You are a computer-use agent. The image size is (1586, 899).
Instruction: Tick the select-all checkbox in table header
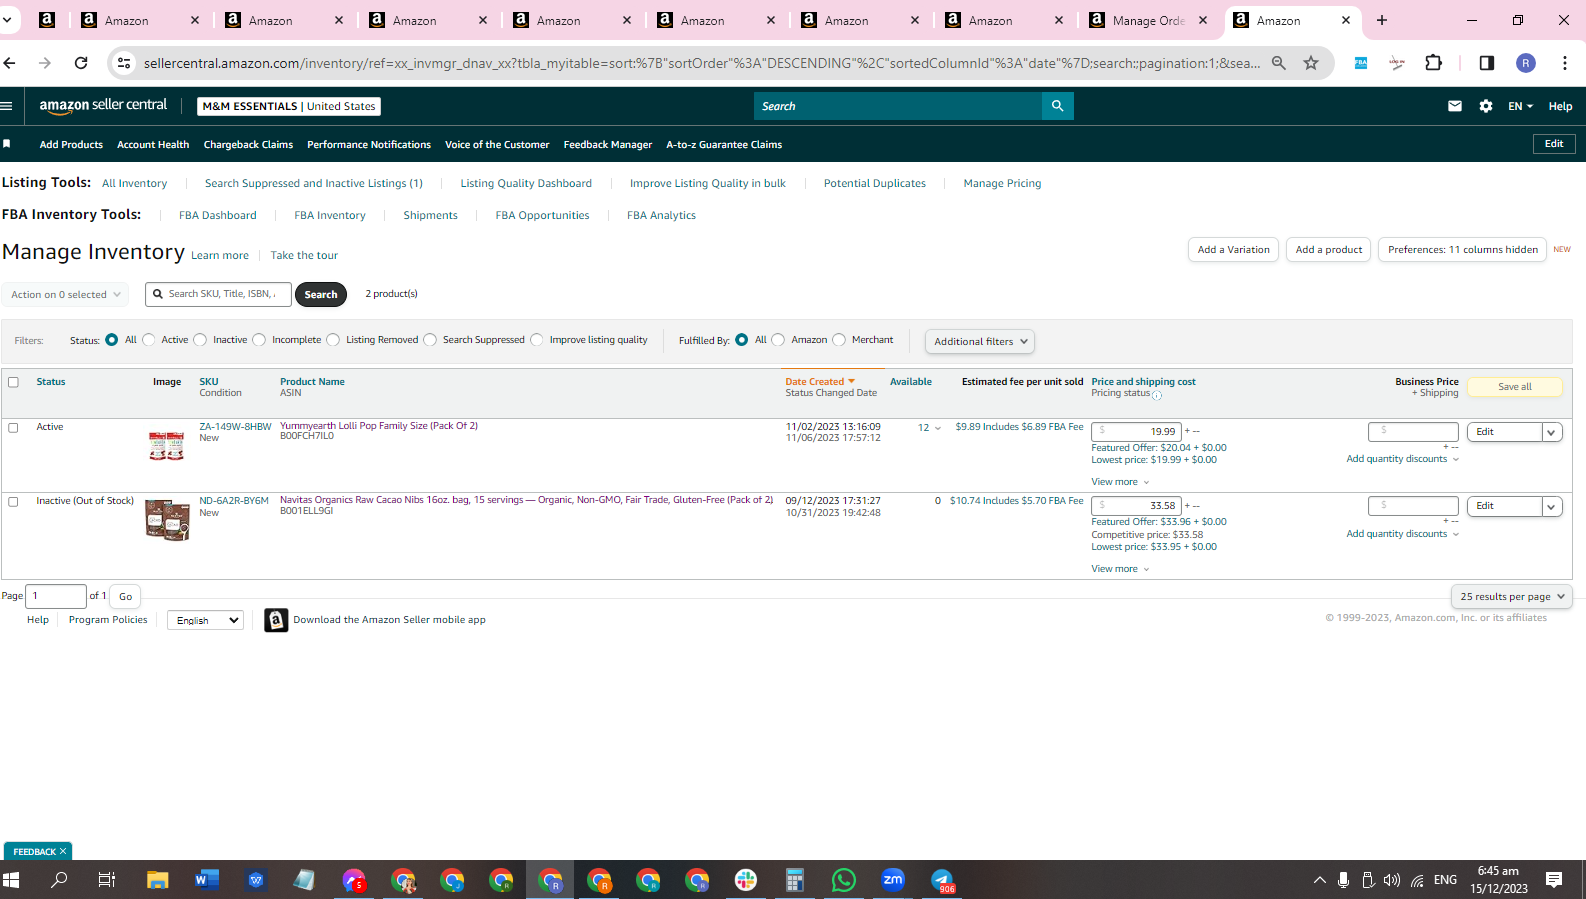point(13,382)
